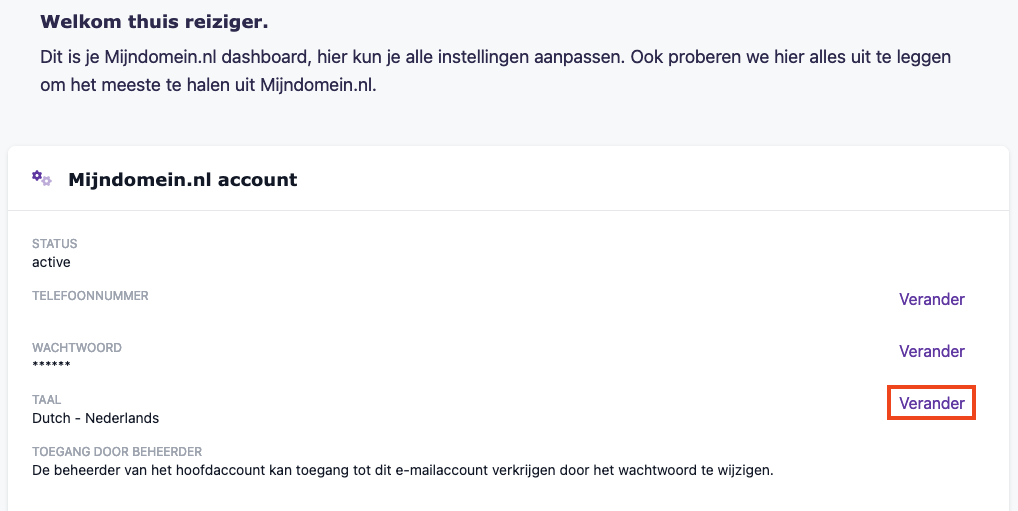Change the phone number via Verander
This screenshot has height=511, width=1018.
tap(931, 299)
